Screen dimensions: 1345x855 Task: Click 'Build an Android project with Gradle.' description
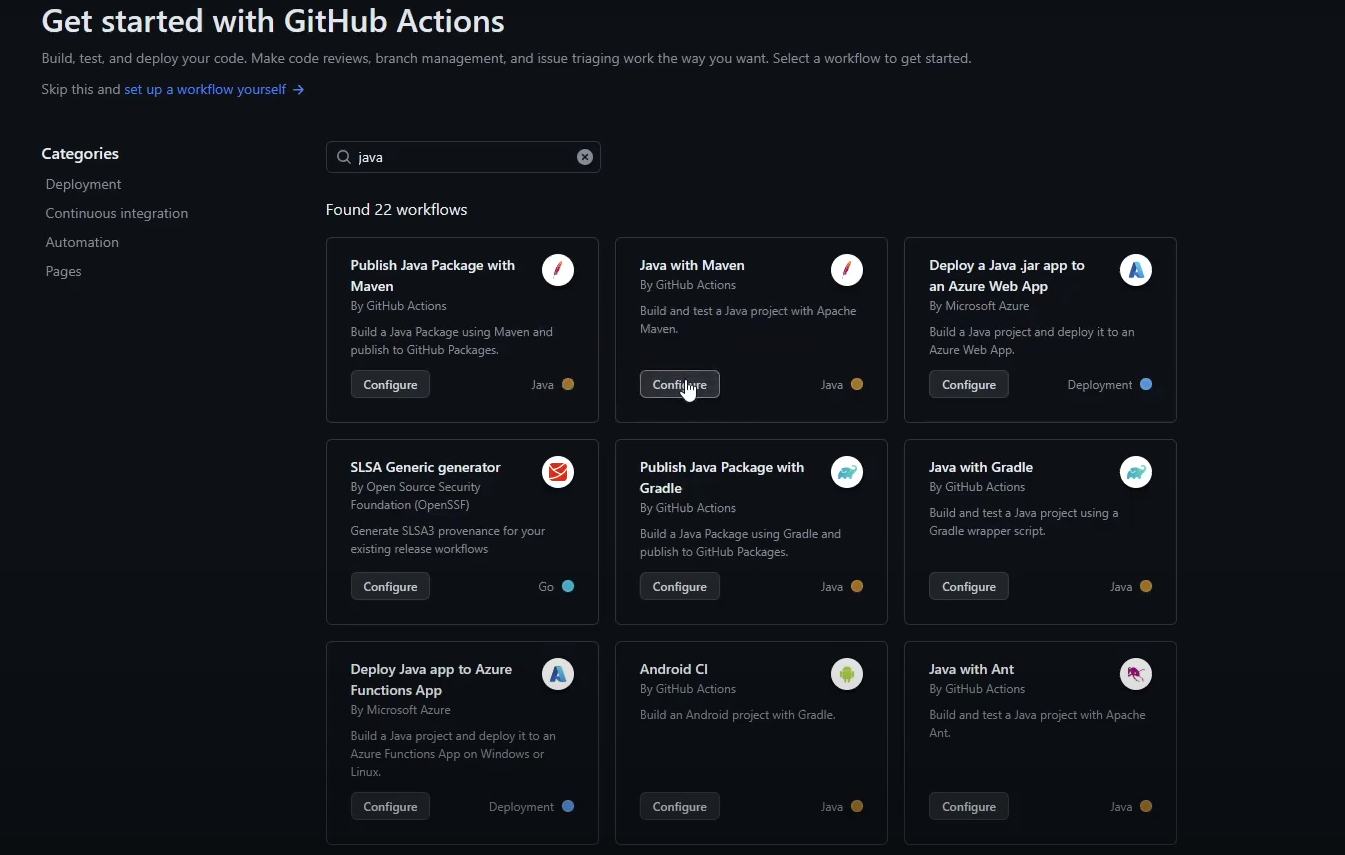(x=737, y=715)
